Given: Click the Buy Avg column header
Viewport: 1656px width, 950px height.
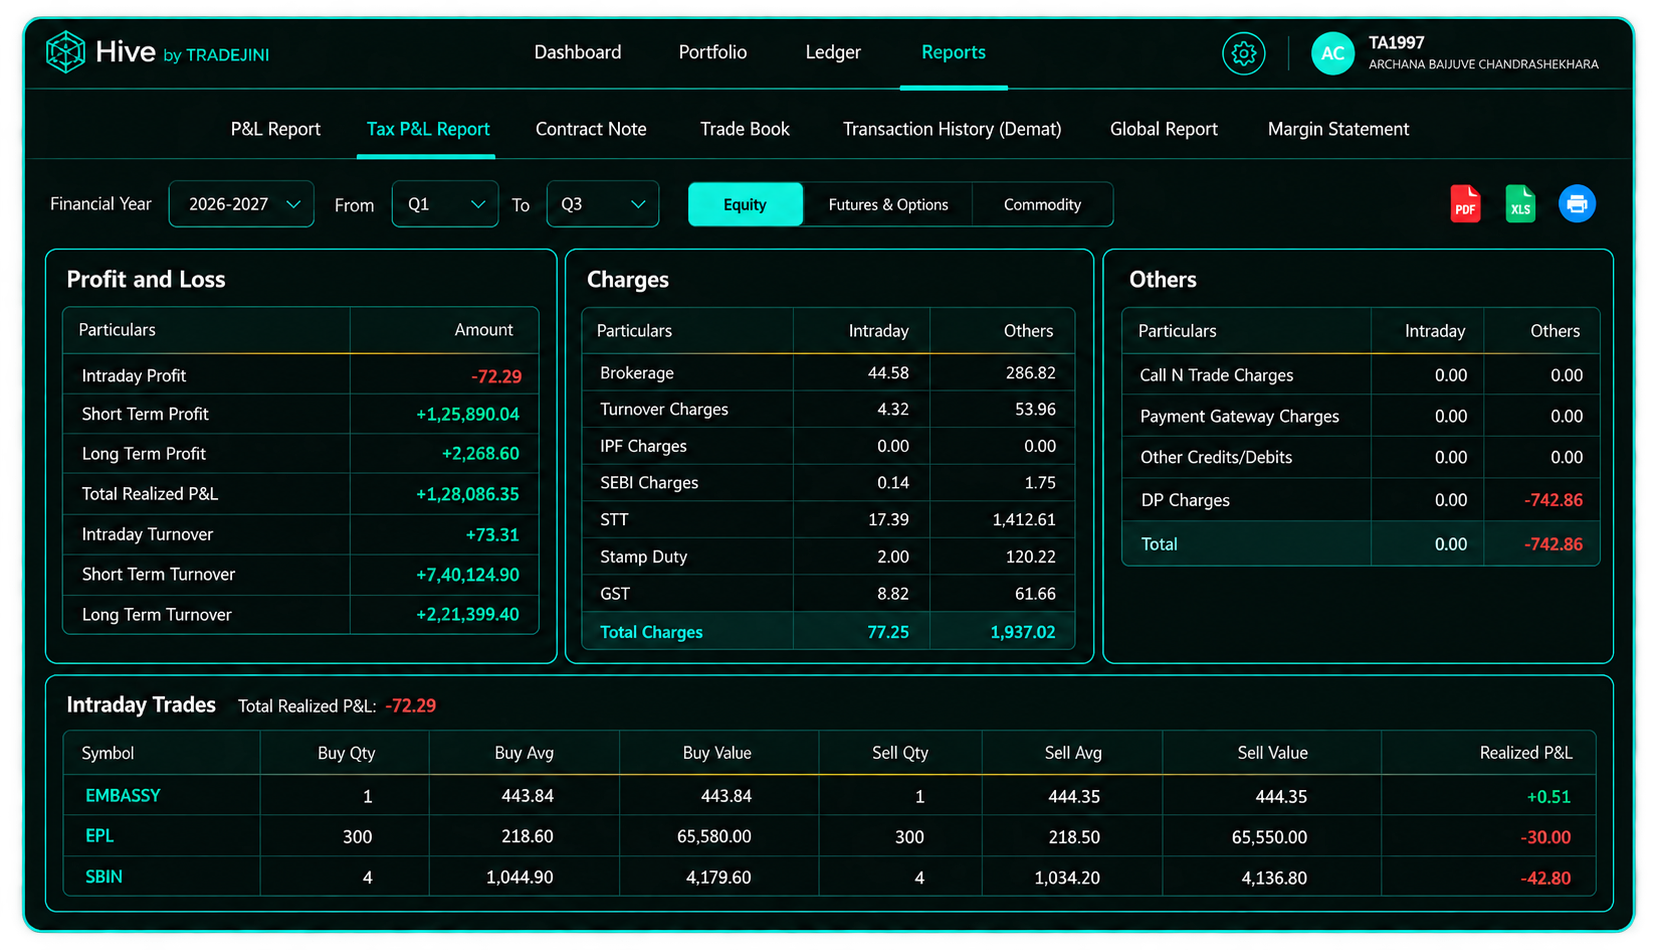Looking at the screenshot, I should pyautogui.click(x=524, y=753).
